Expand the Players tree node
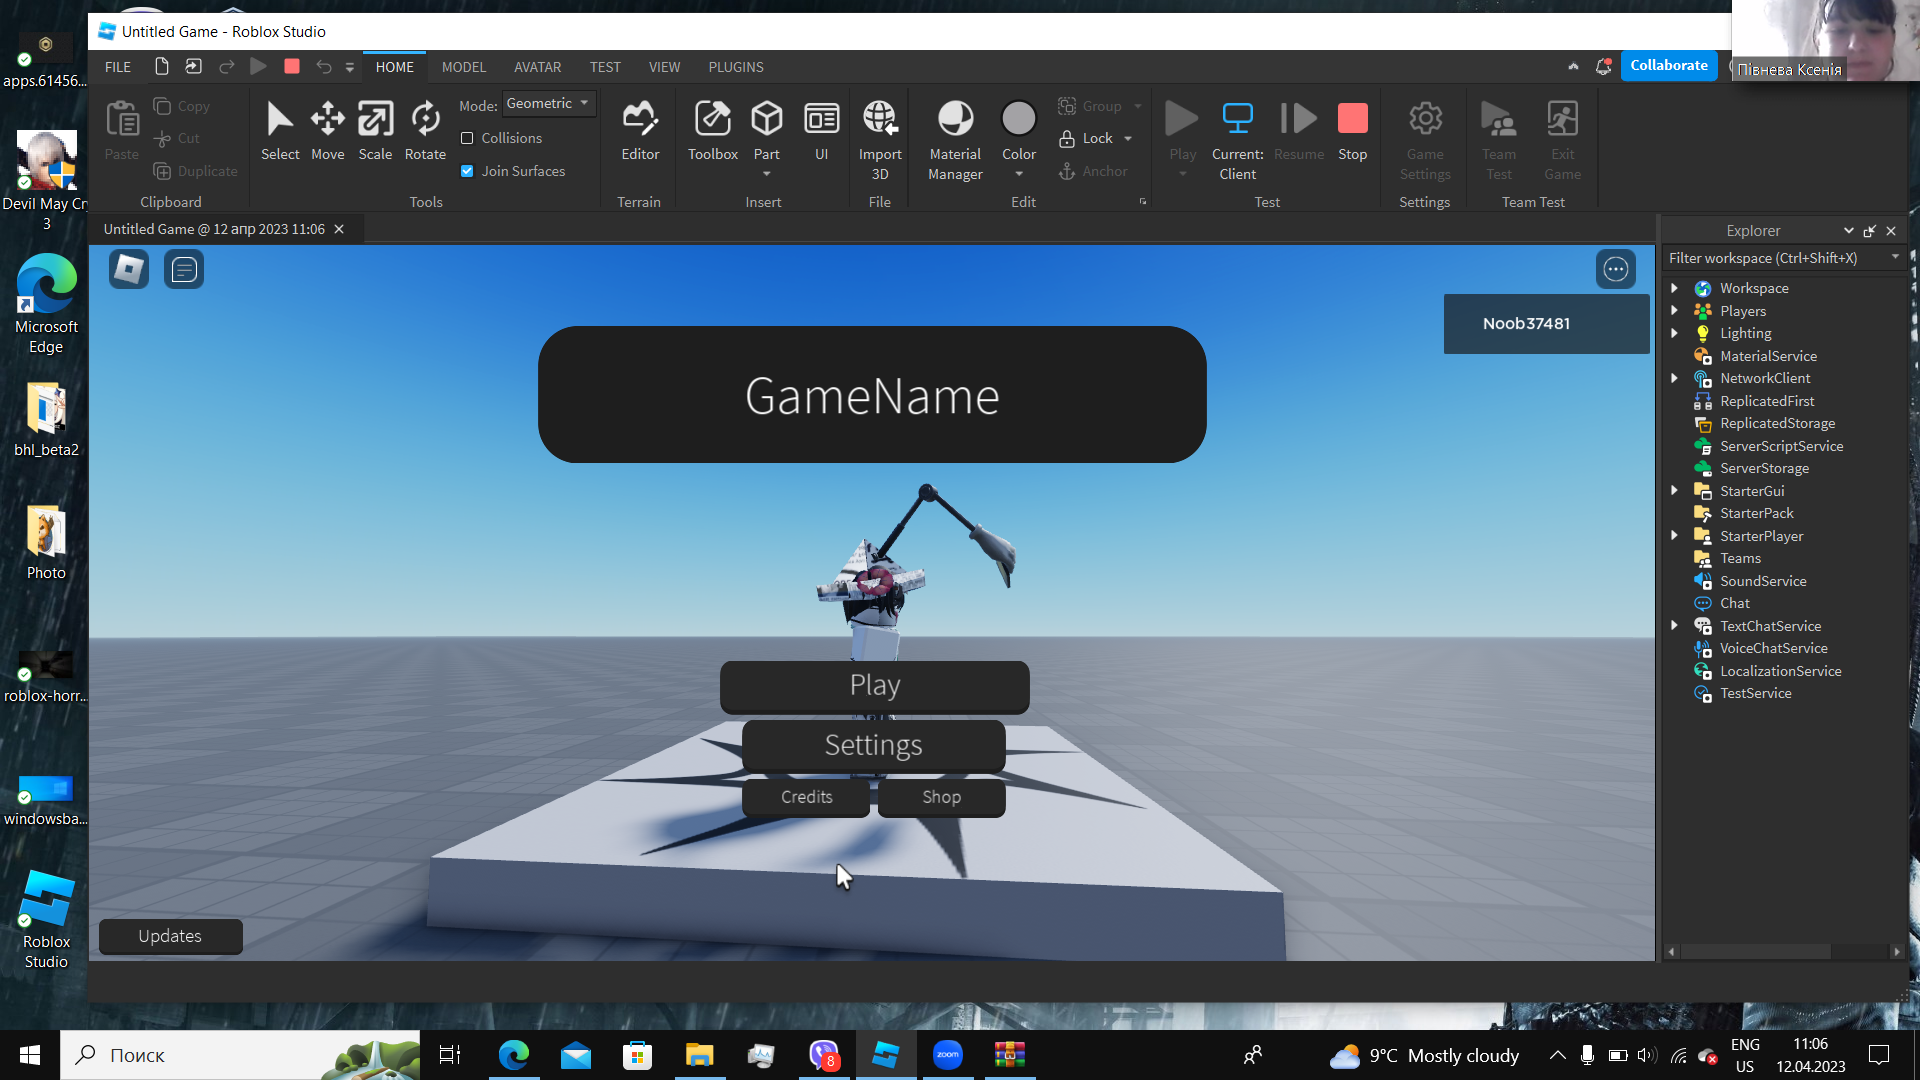 coord(1674,311)
